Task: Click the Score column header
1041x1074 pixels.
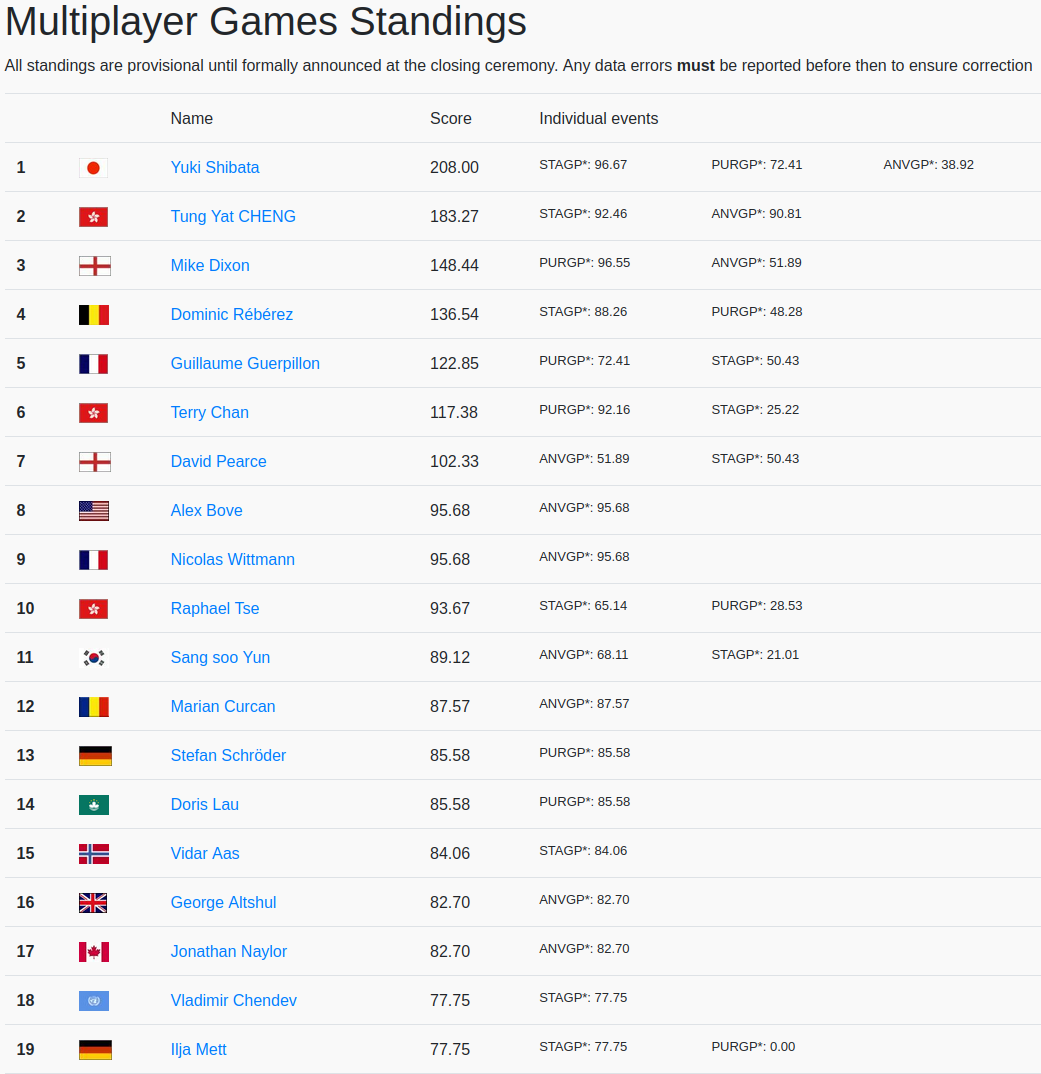Action: (x=451, y=118)
